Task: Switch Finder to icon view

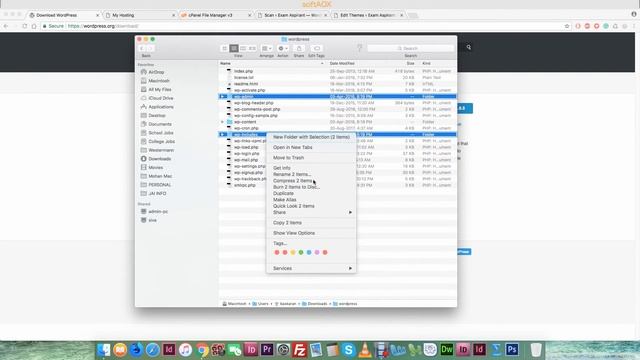Action: tap(224, 48)
